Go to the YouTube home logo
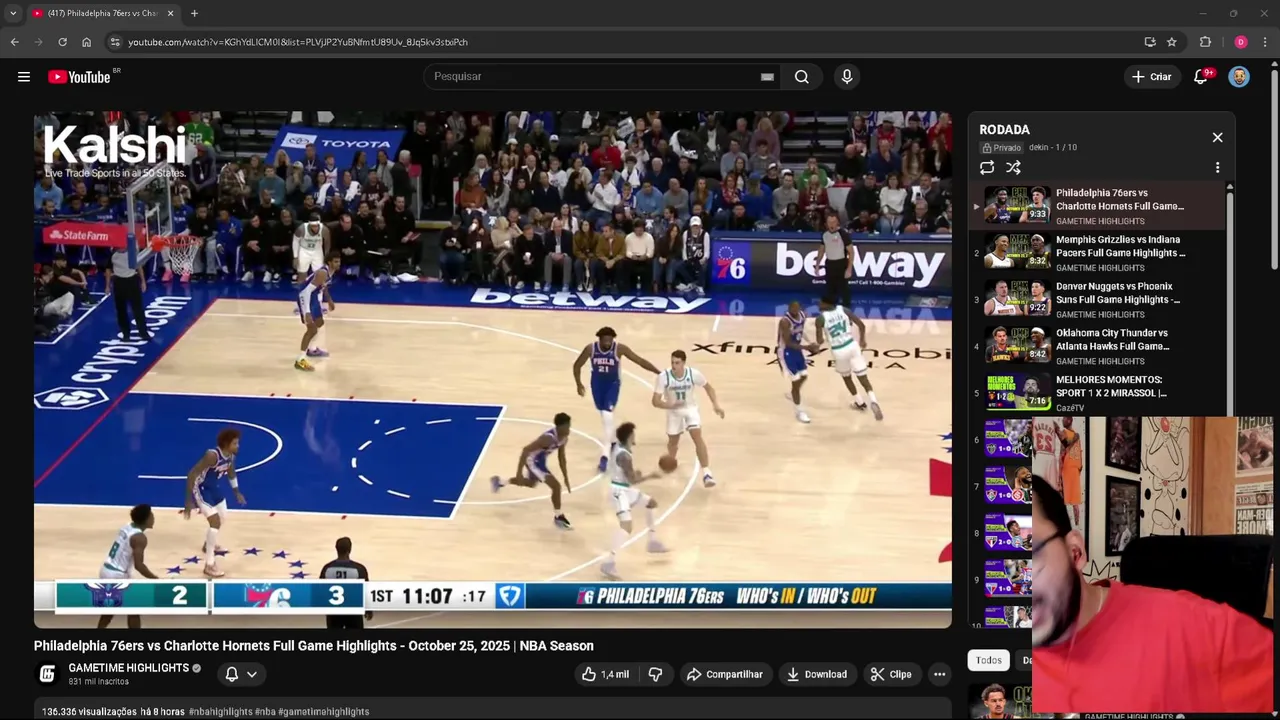Viewport: 1280px width, 720px height. (79, 77)
